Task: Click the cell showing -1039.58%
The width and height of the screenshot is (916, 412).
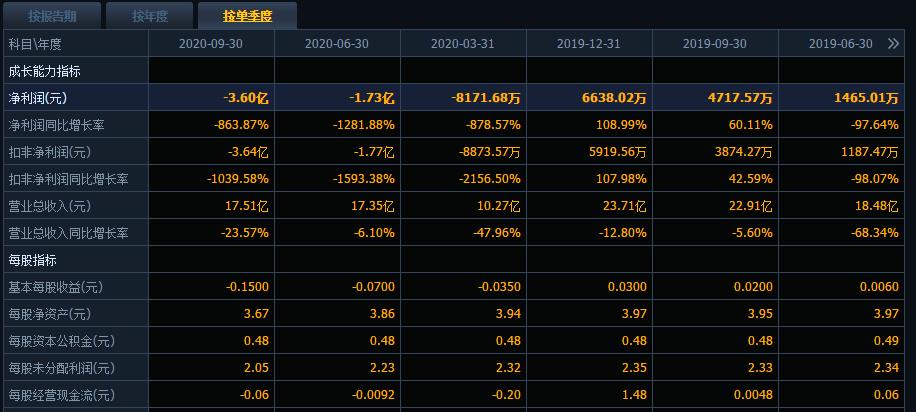Action: click(238, 179)
